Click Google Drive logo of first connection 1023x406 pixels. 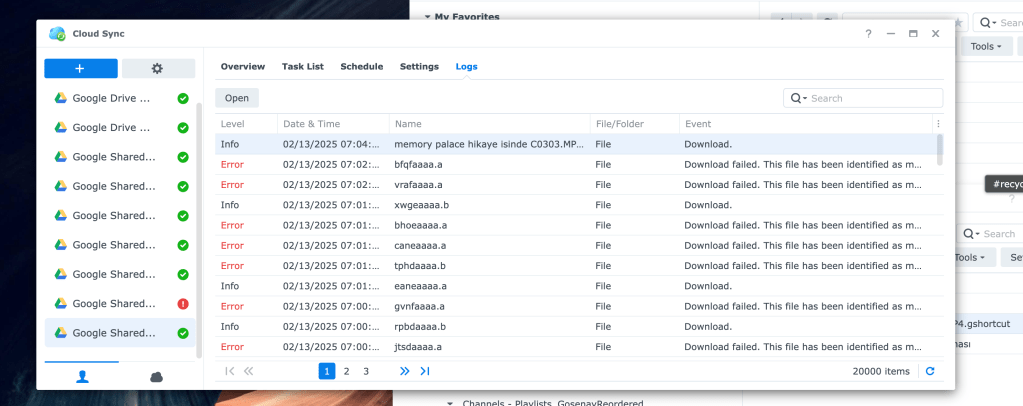coord(61,99)
